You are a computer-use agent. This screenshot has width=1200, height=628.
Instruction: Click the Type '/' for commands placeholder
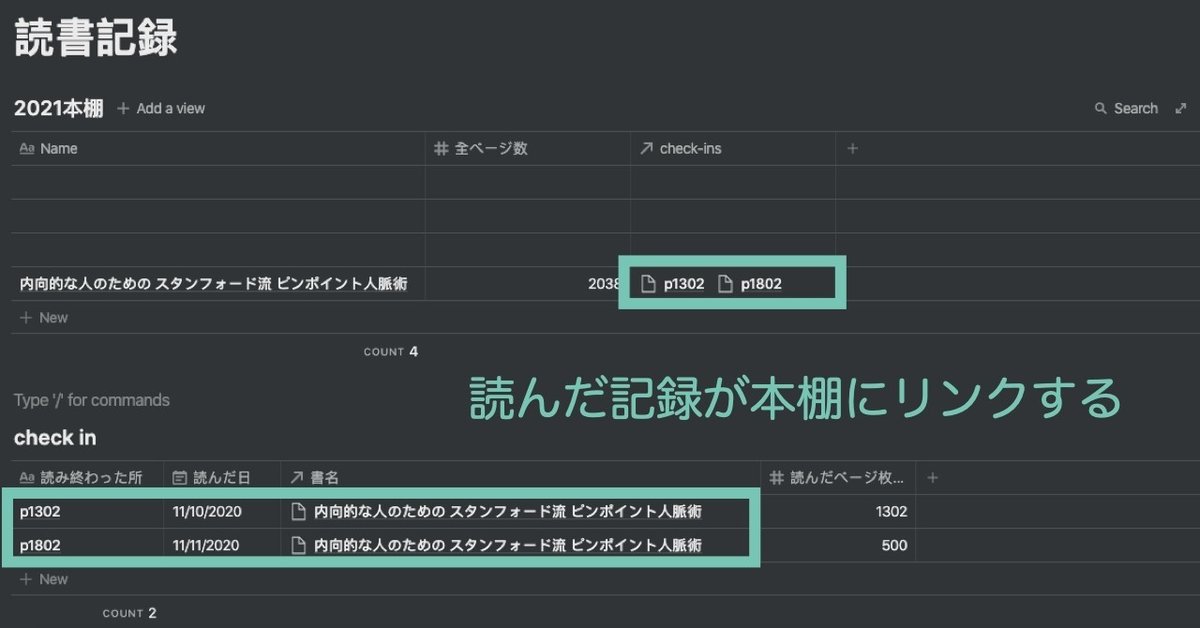coord(92,400)
